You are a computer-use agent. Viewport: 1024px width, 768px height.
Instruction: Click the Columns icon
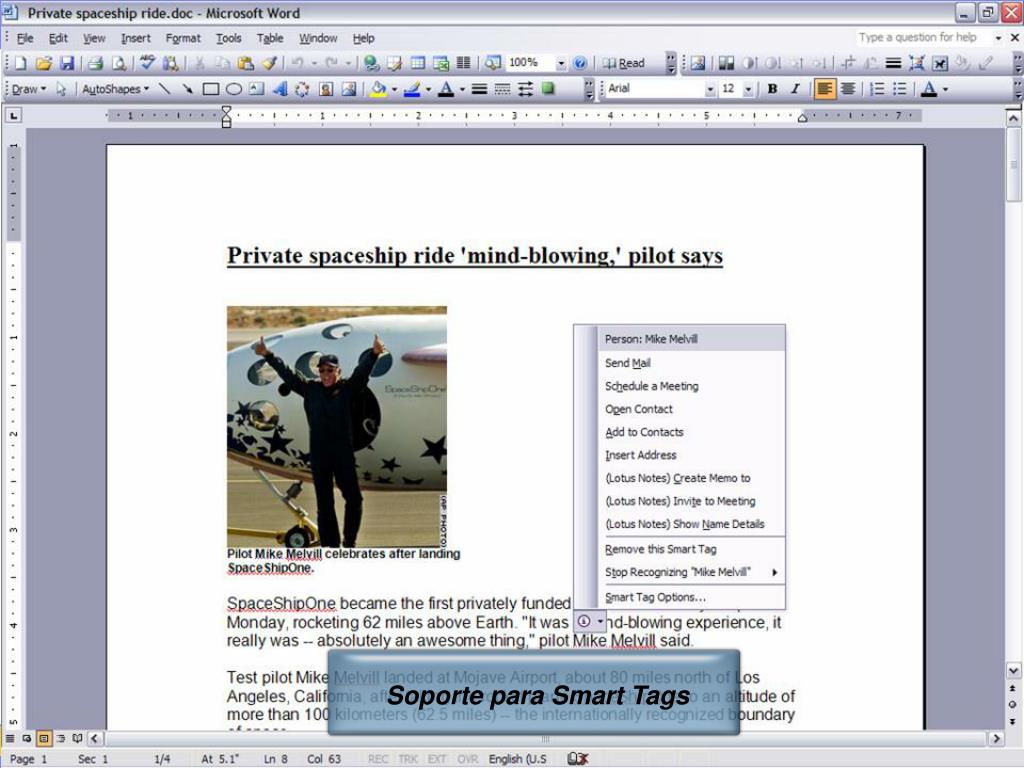464,63
